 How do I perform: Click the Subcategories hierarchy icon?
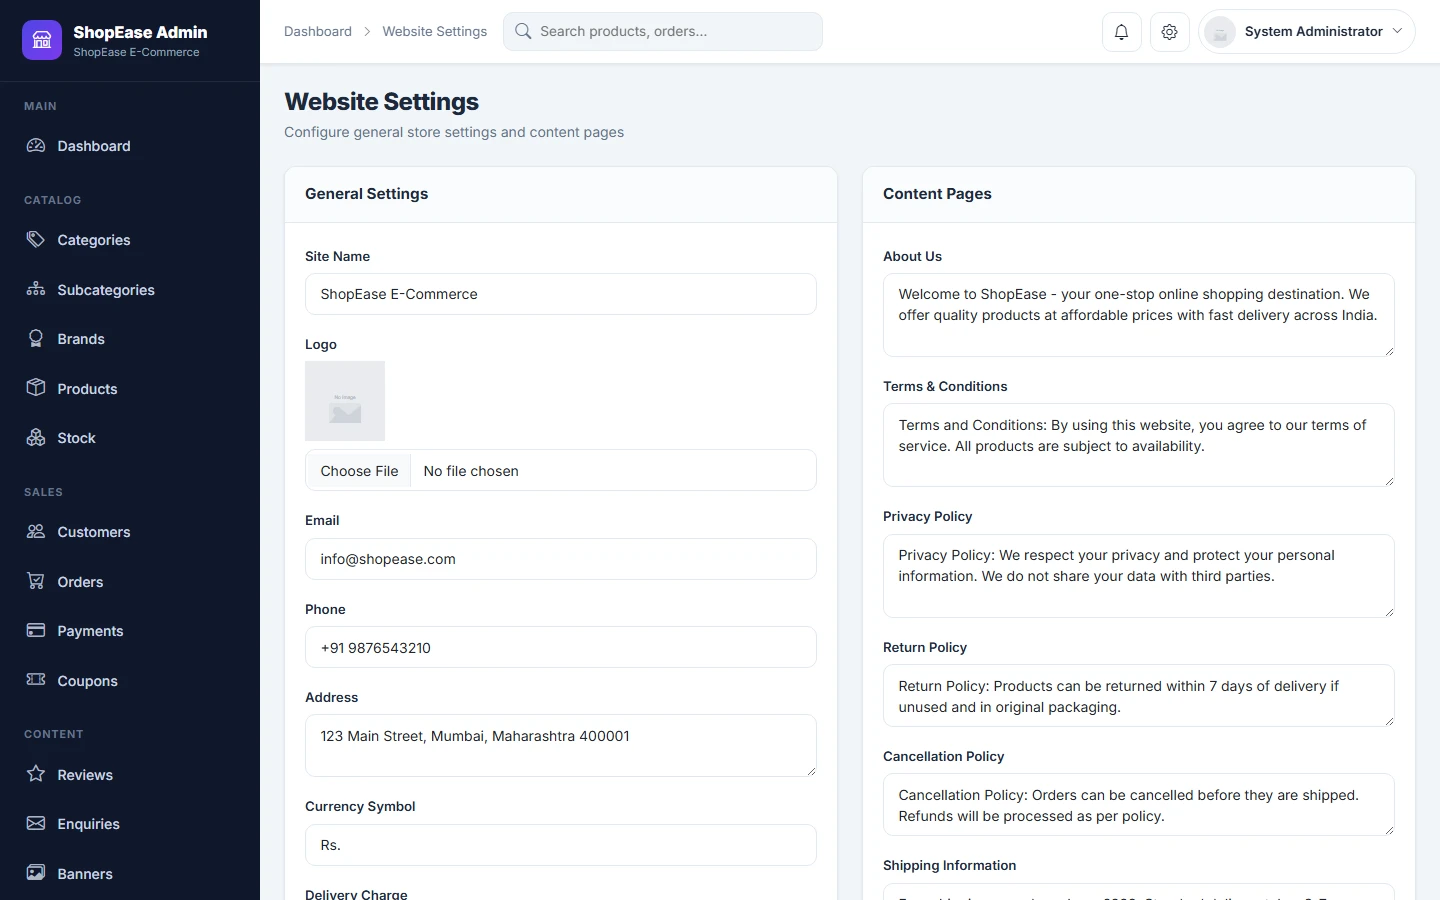[36, 290]
